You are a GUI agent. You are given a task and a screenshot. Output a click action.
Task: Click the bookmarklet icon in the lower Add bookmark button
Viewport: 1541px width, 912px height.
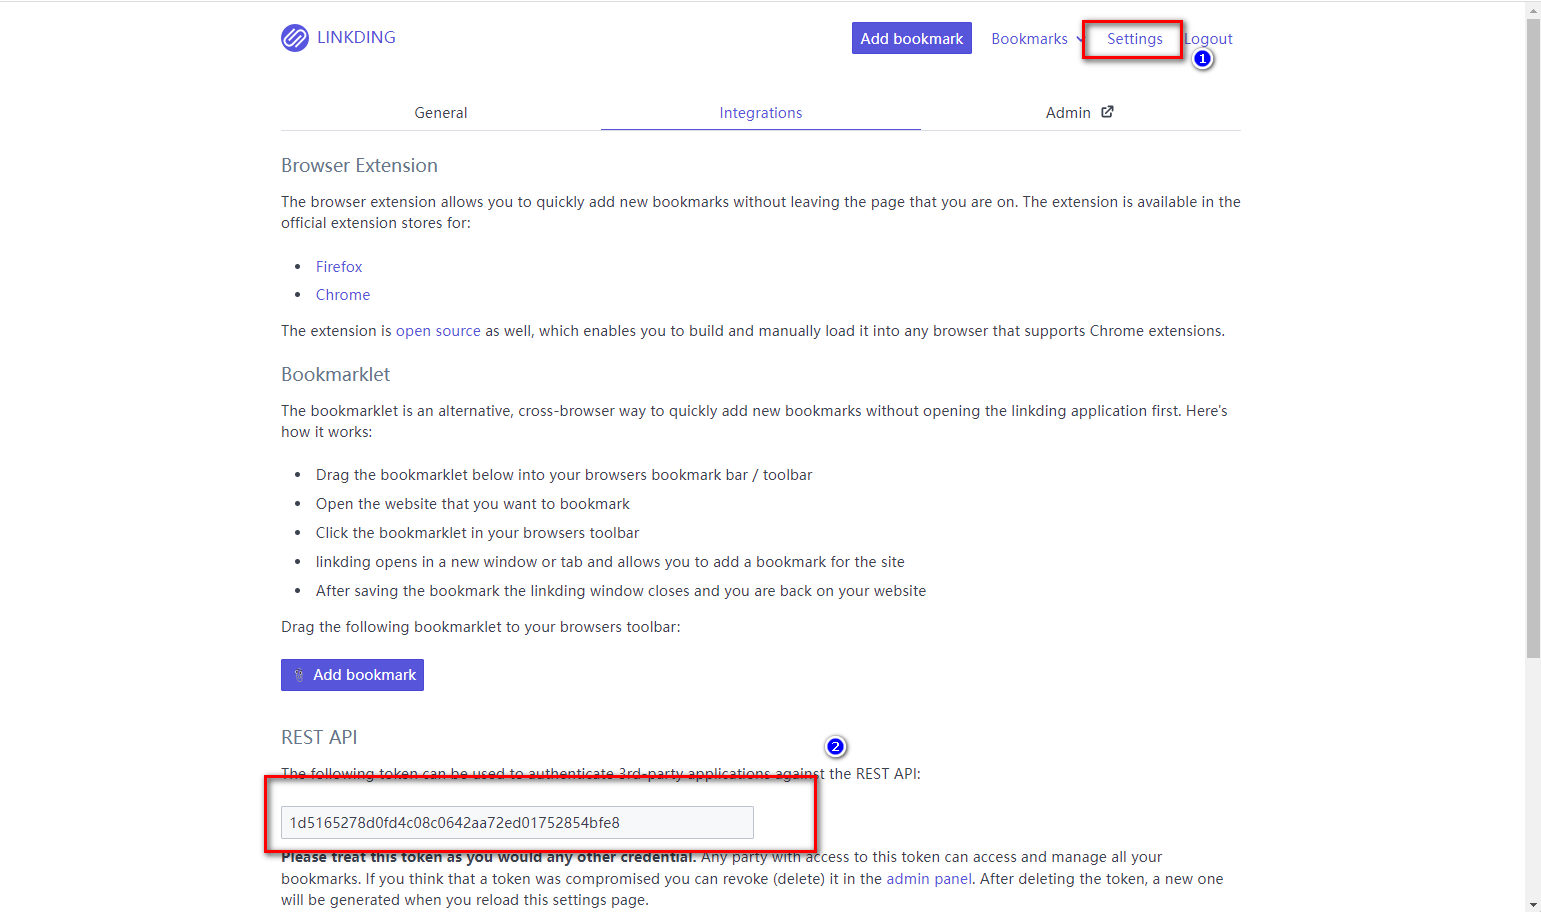[298, 675]
